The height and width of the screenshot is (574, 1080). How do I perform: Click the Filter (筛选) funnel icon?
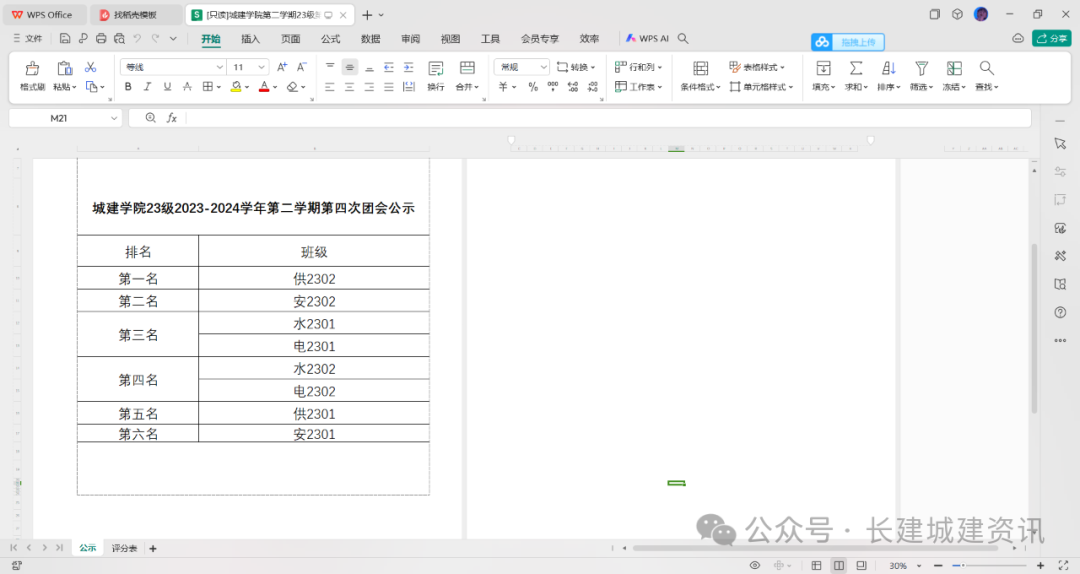(921, 68)
